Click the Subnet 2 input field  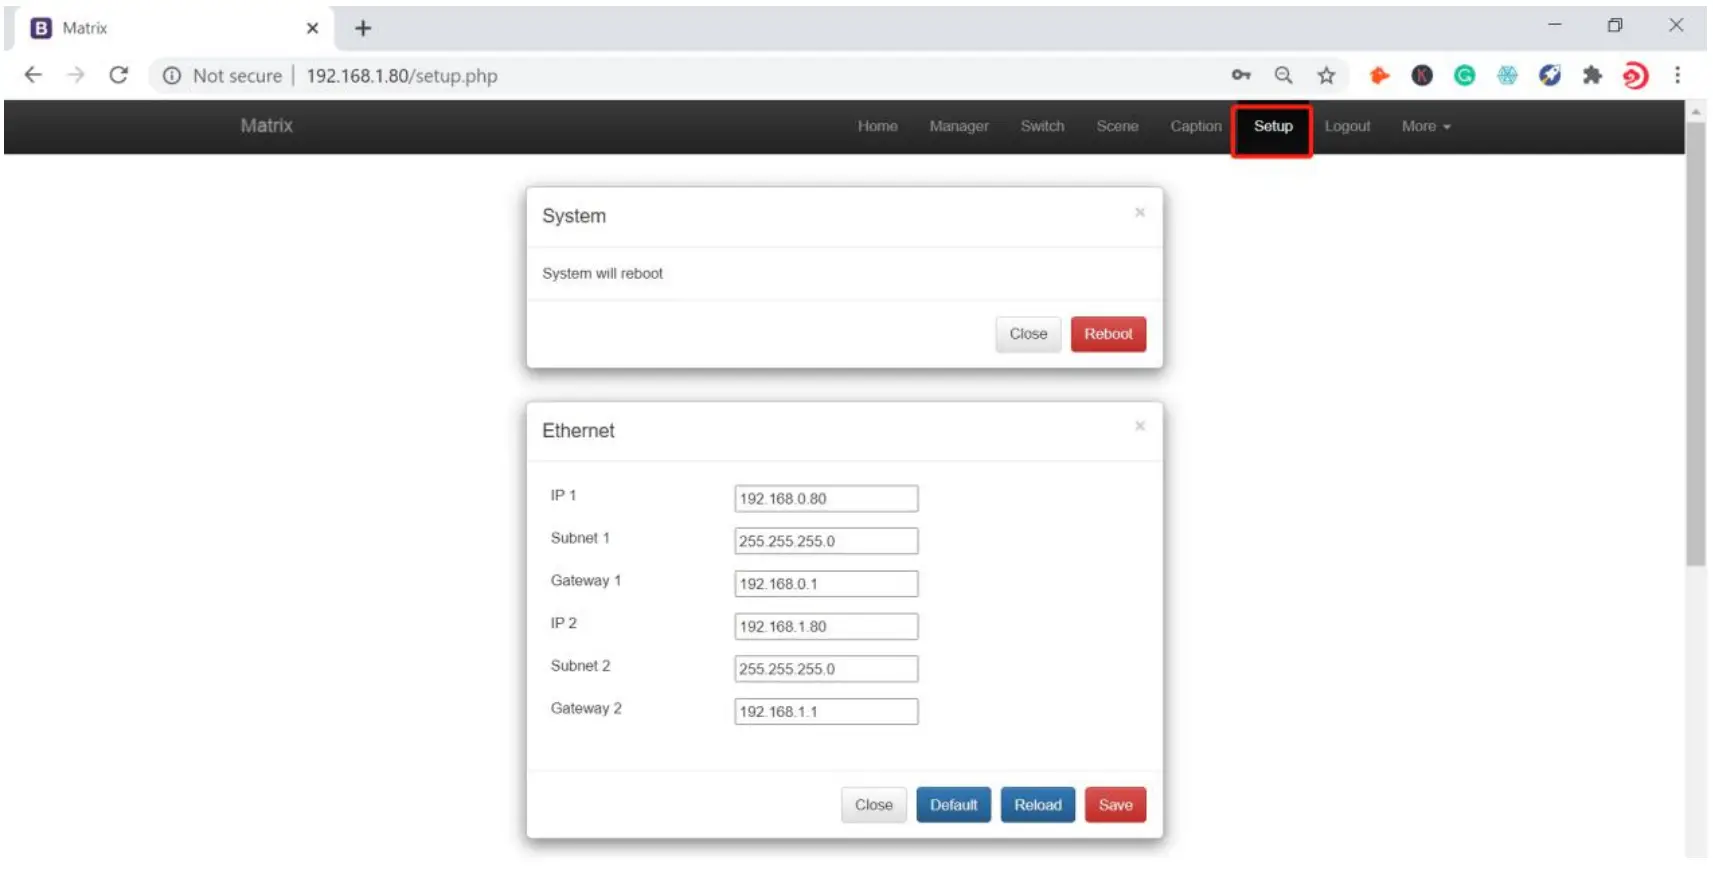tap(826, 668)
